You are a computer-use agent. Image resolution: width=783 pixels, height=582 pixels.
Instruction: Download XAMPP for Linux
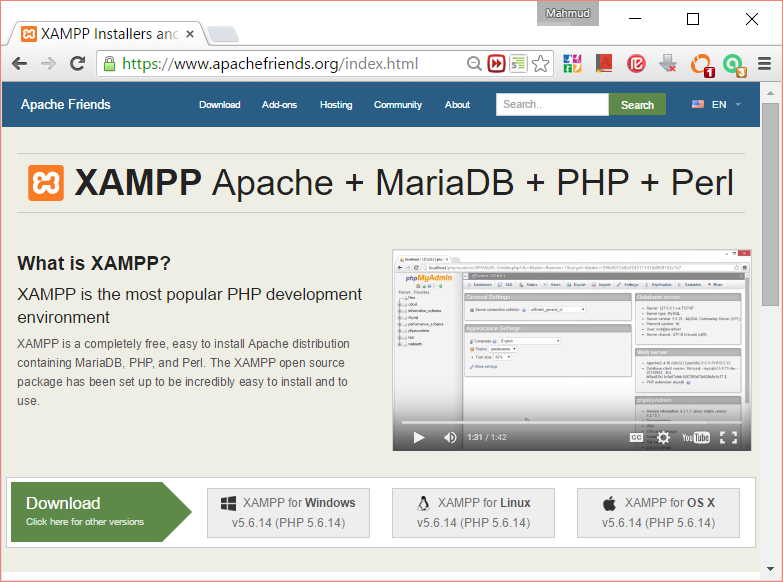(x=473, y=513)
